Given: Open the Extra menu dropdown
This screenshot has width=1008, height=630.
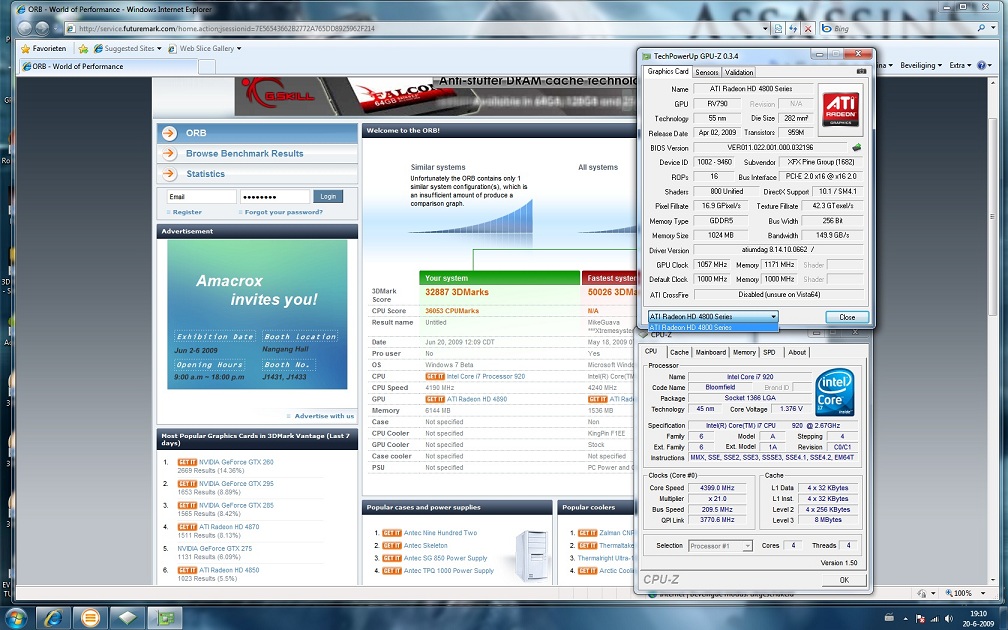Looking at the screenshot, I should (x=960, y=65).
